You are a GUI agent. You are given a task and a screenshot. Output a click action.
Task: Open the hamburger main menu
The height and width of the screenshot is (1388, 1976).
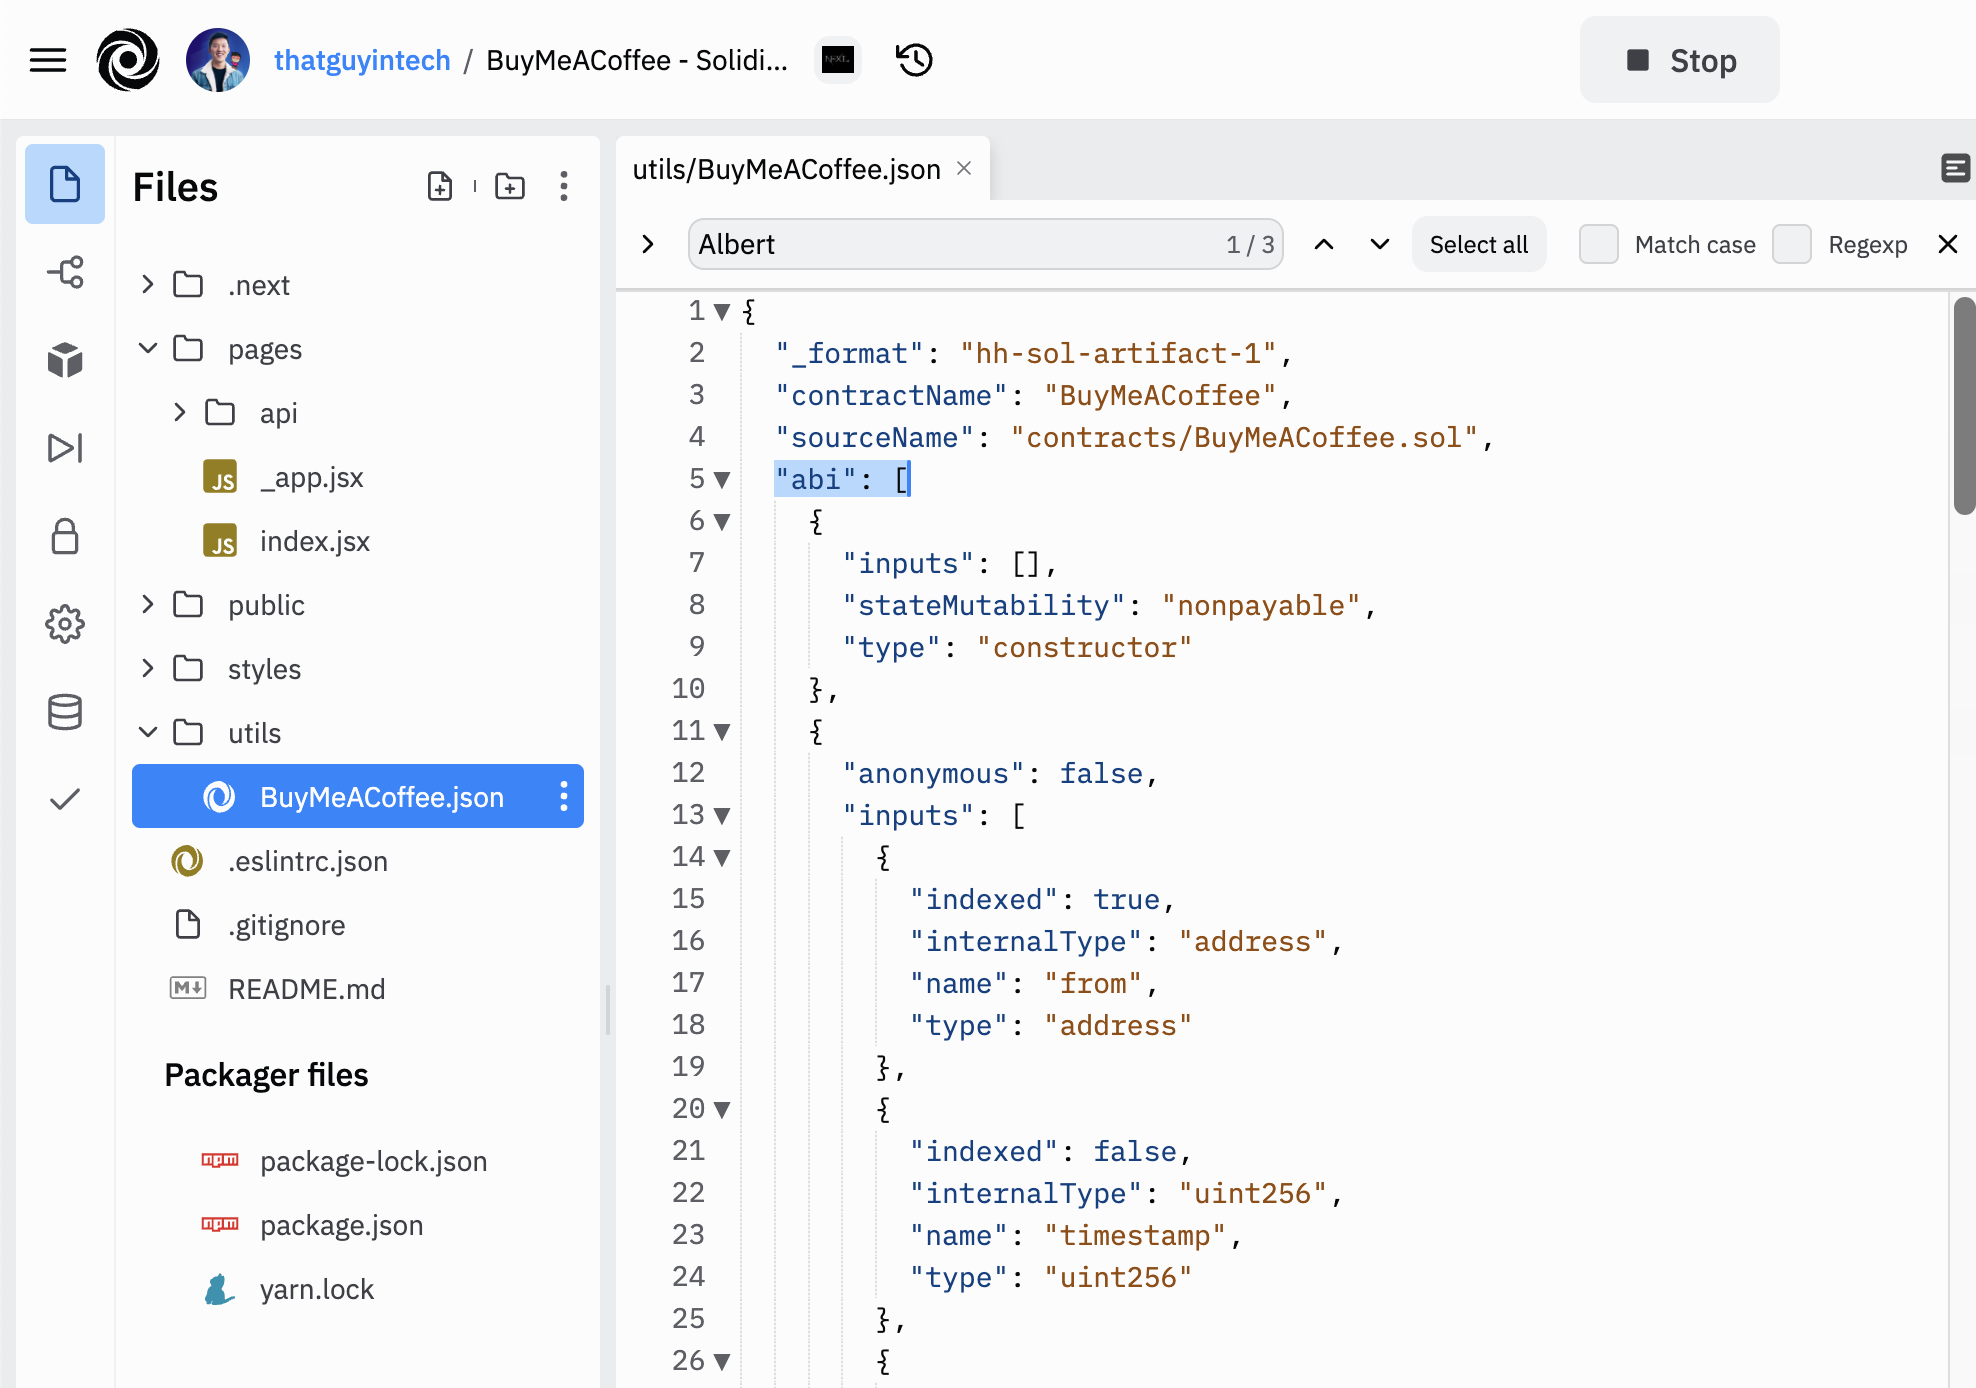47,60
